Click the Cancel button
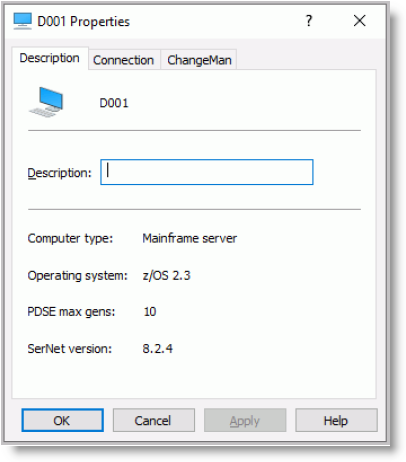The height and width of the screenshot is (462, 406). coord(153,420)
